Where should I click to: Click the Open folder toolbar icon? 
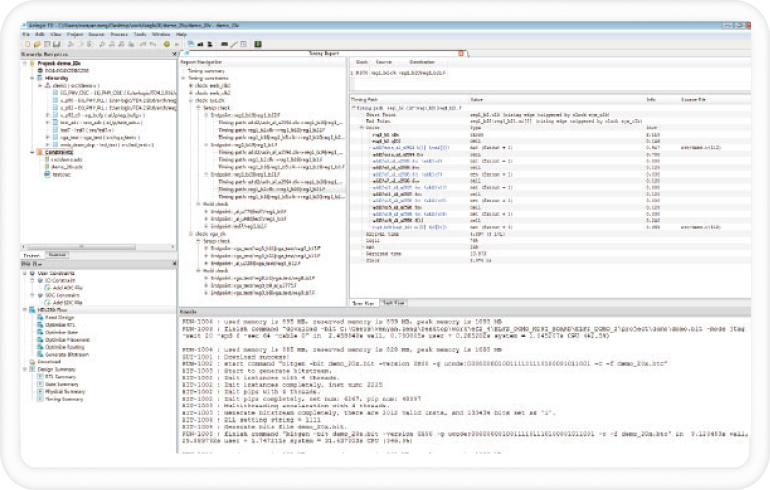pyautogui.click(x=37, y=45)
